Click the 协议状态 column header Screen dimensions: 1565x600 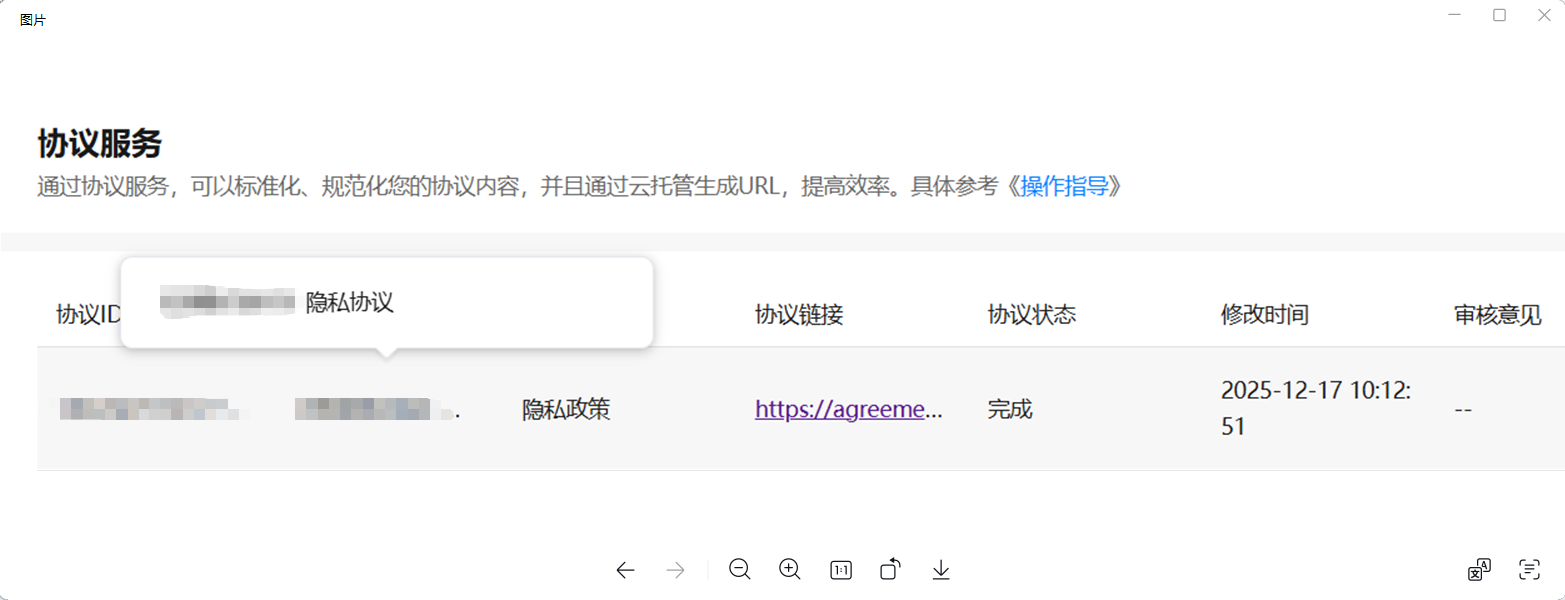pos(1030,314)
